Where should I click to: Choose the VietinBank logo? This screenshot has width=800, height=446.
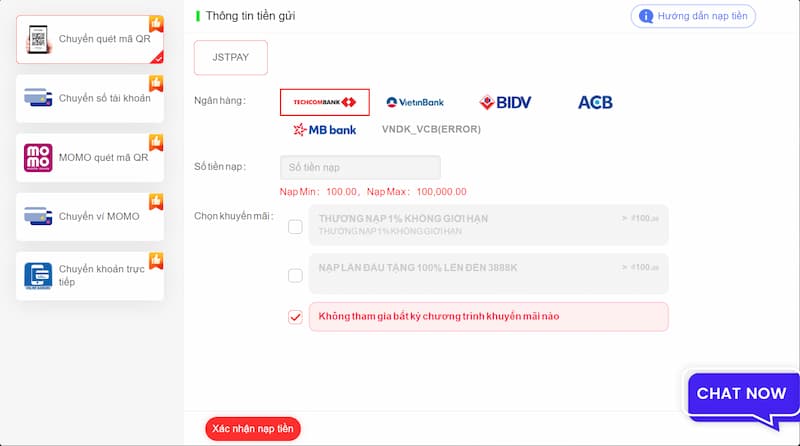tap(415, 102)
